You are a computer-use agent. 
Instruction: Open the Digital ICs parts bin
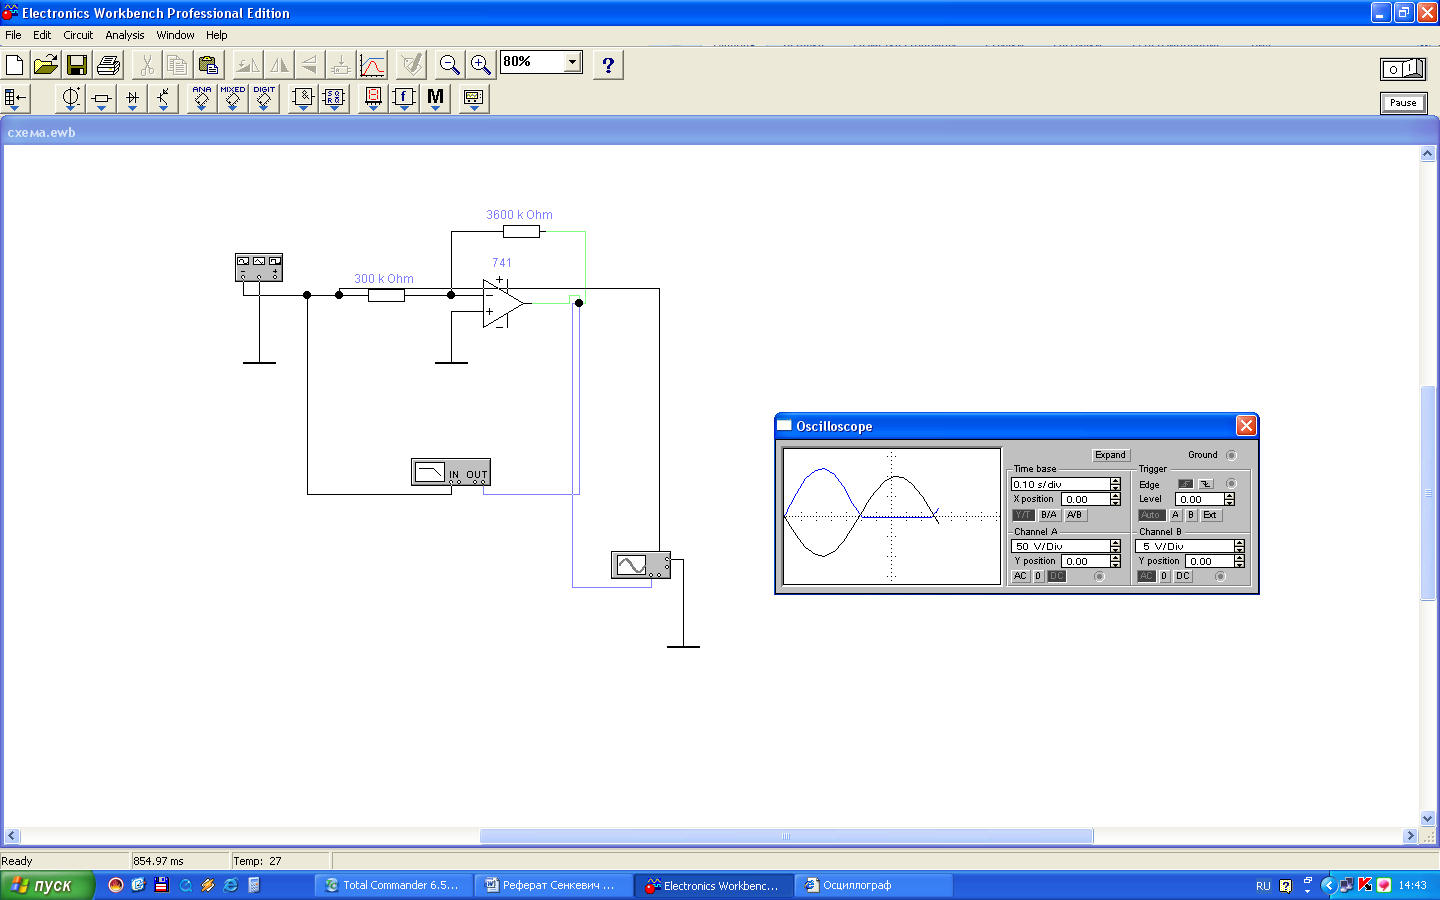264,98
